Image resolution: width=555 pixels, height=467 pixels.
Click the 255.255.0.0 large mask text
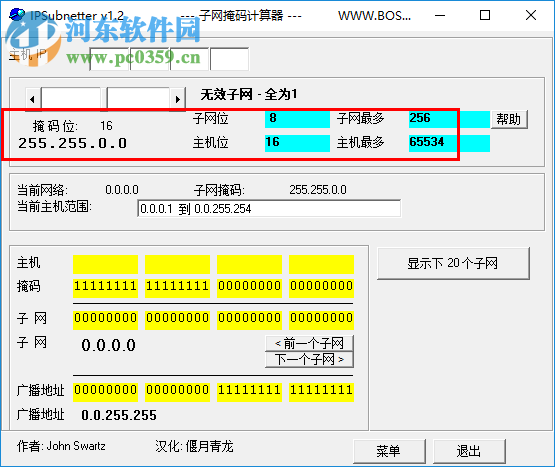click(x=73, y=143)
